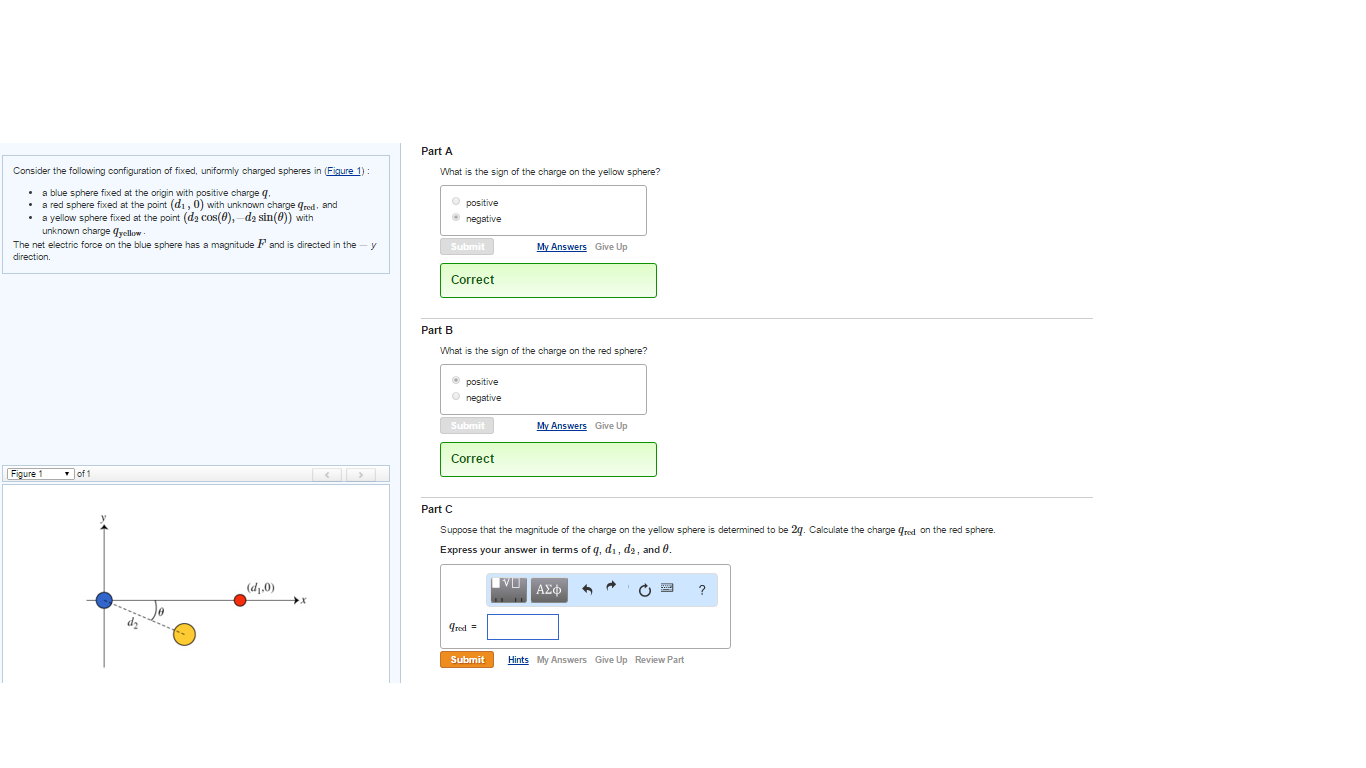Viewport: 1366px width, 768px height.
Task: Click the undo arrow in equation toolbar
Action: click(x=590, y=589)
